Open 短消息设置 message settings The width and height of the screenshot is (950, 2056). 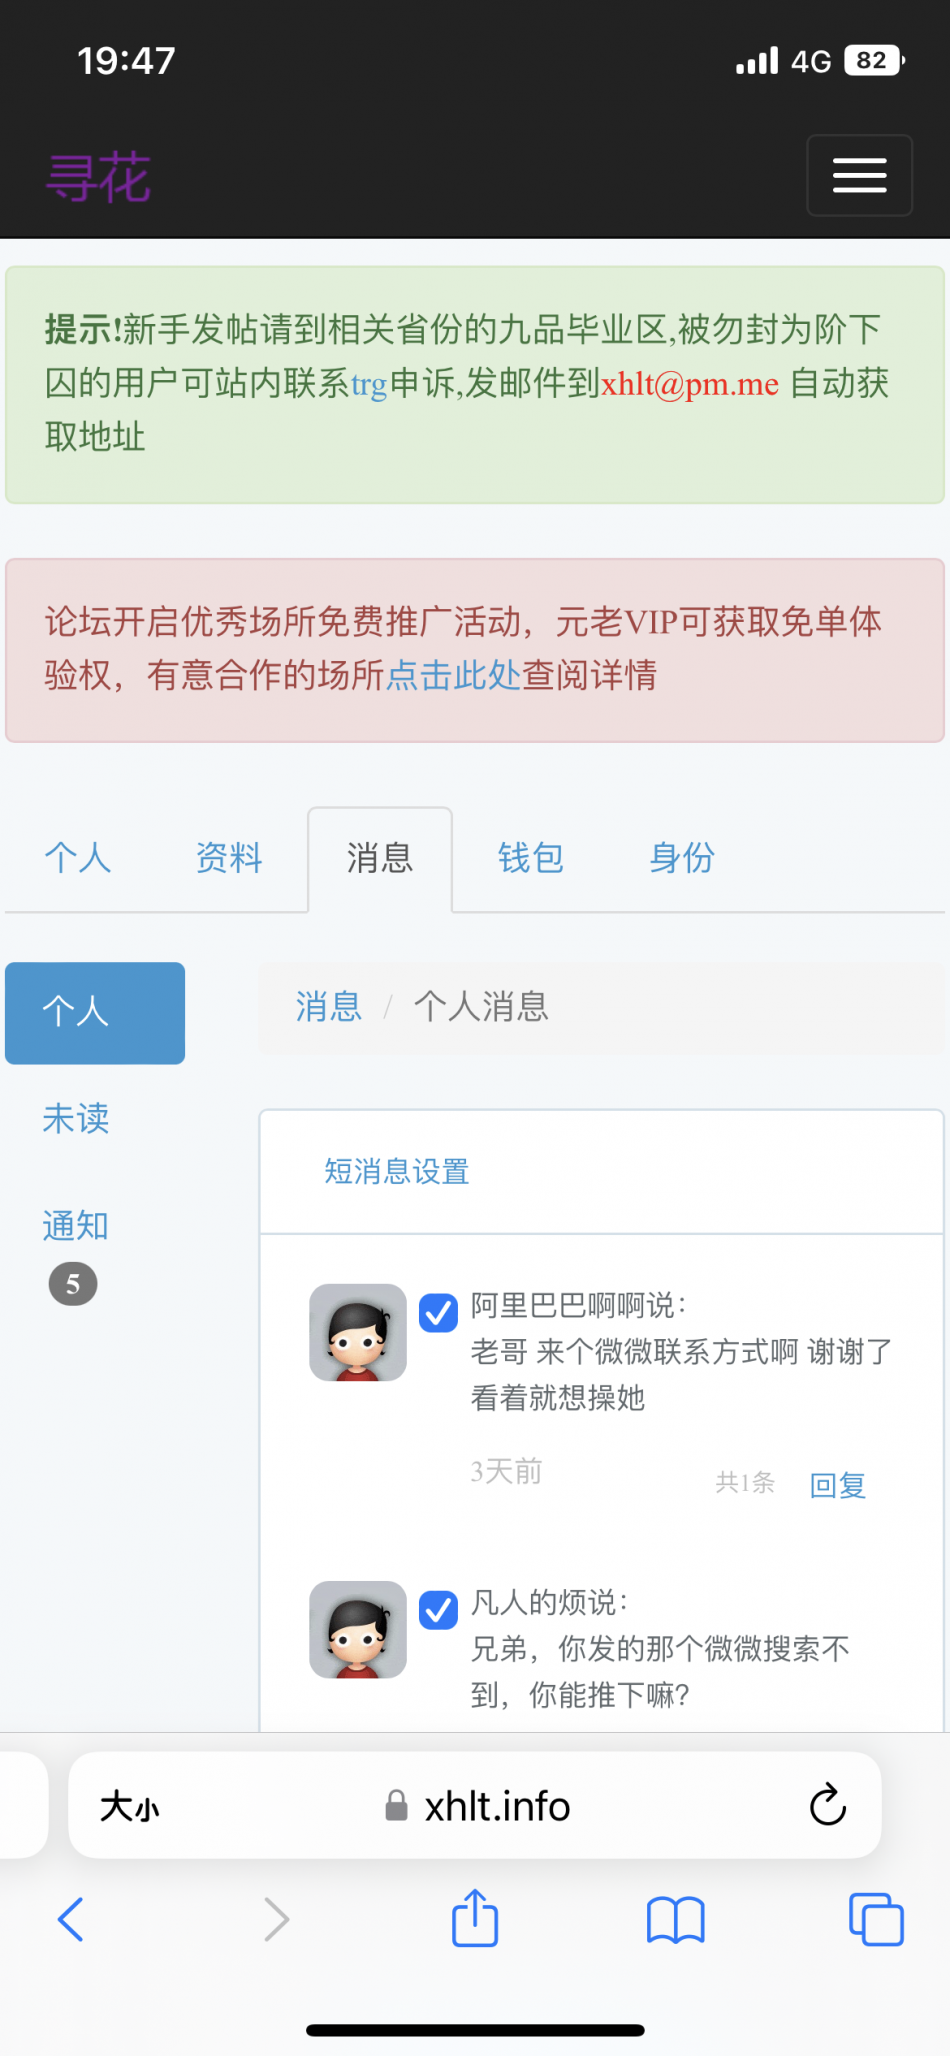pos(397,1171)
